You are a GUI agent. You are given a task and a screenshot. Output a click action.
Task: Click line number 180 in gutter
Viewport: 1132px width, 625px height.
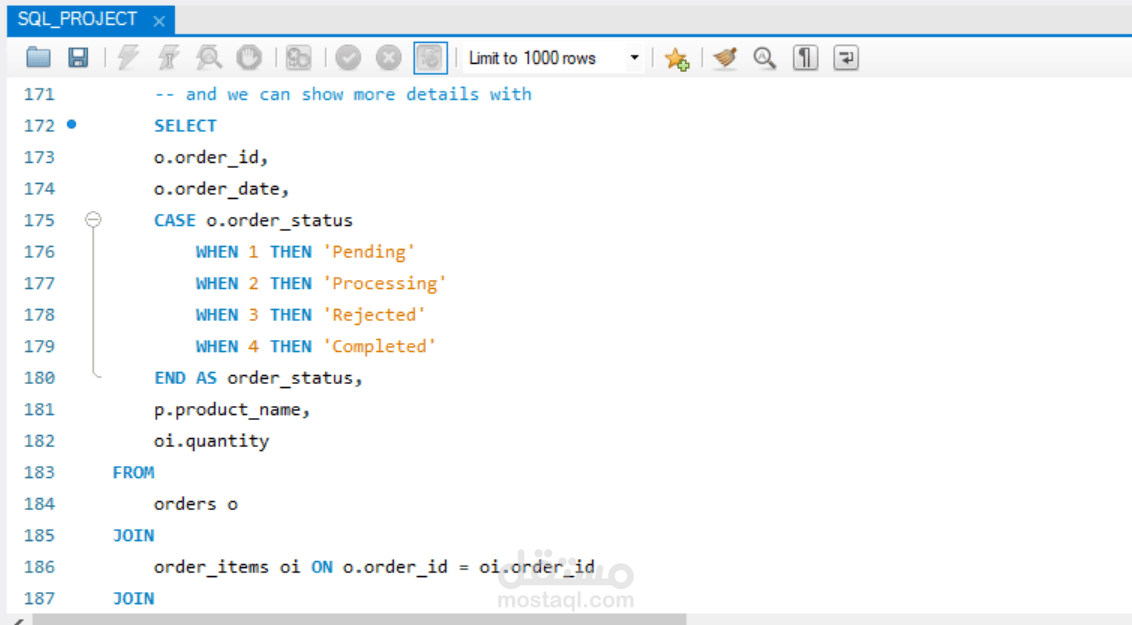pyautogui.click(x=39, y=378)
